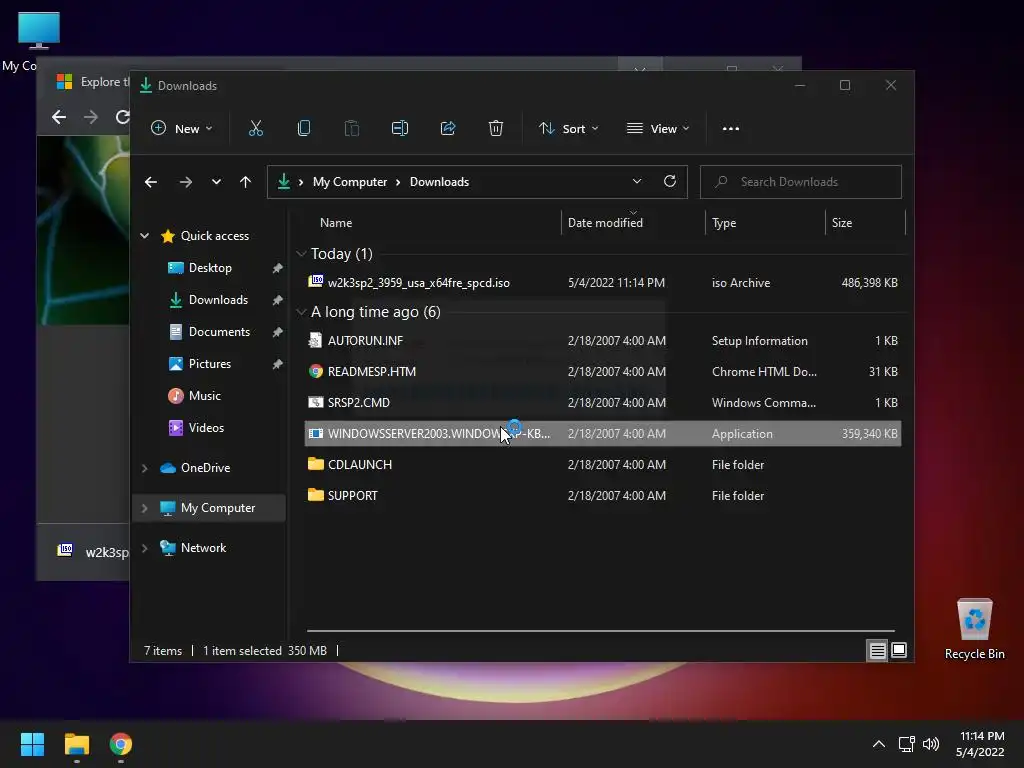Collapse the A long time ago group
1024x768 pixels.
pos(301,312)
